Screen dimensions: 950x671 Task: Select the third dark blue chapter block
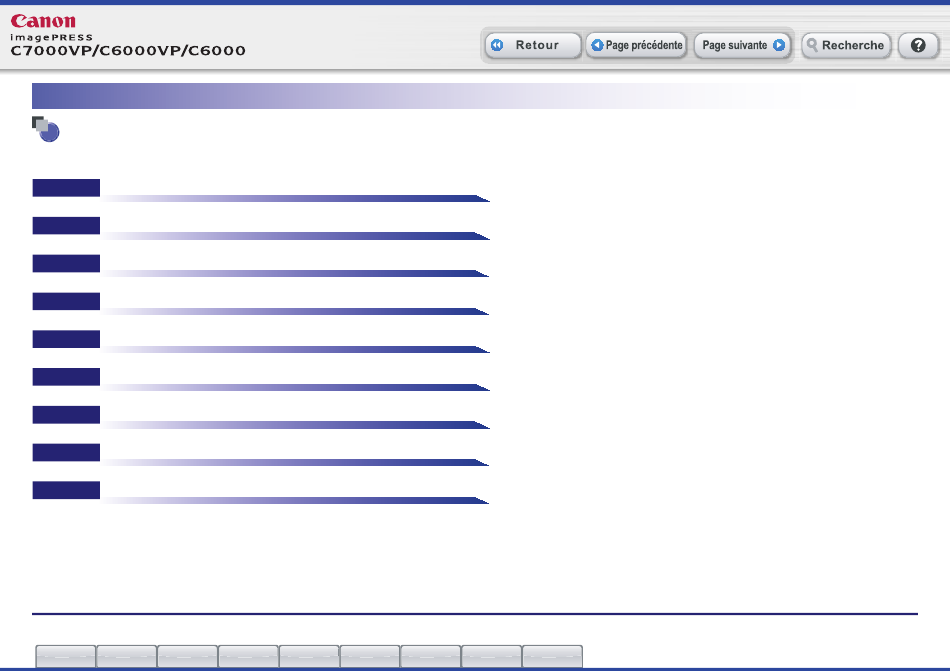click(66, 263)
